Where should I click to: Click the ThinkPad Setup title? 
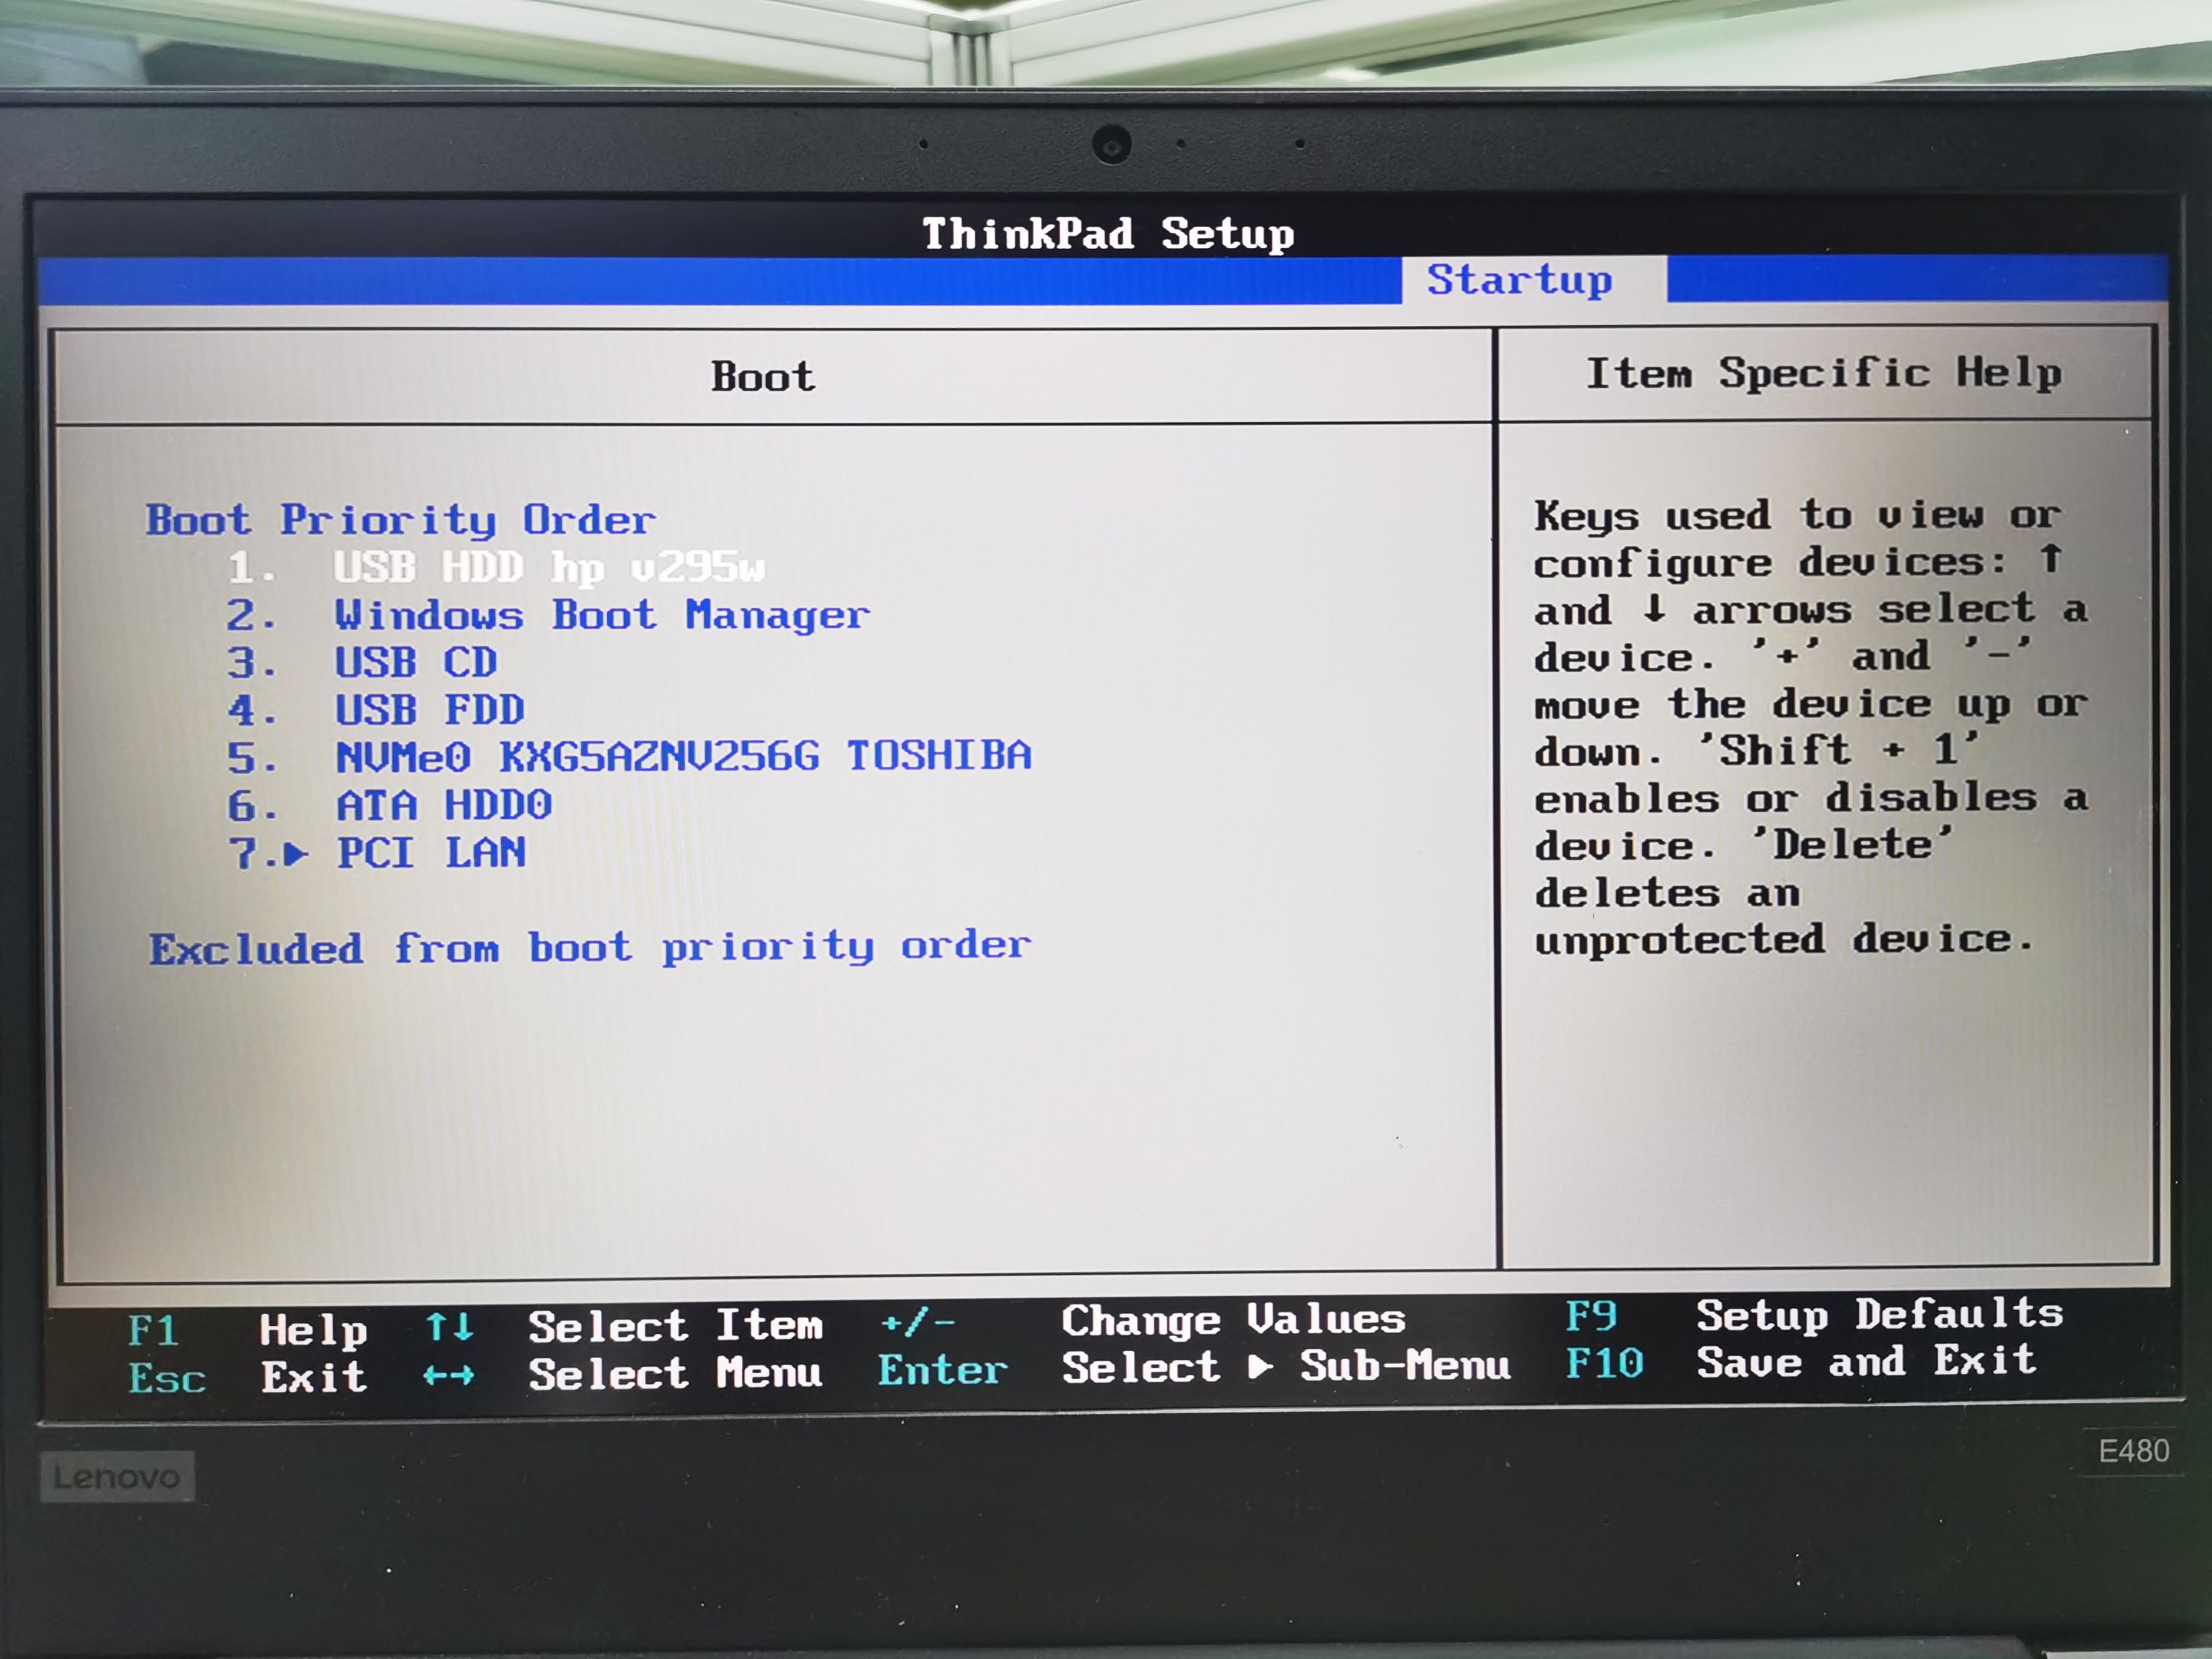coord(1108,234)
